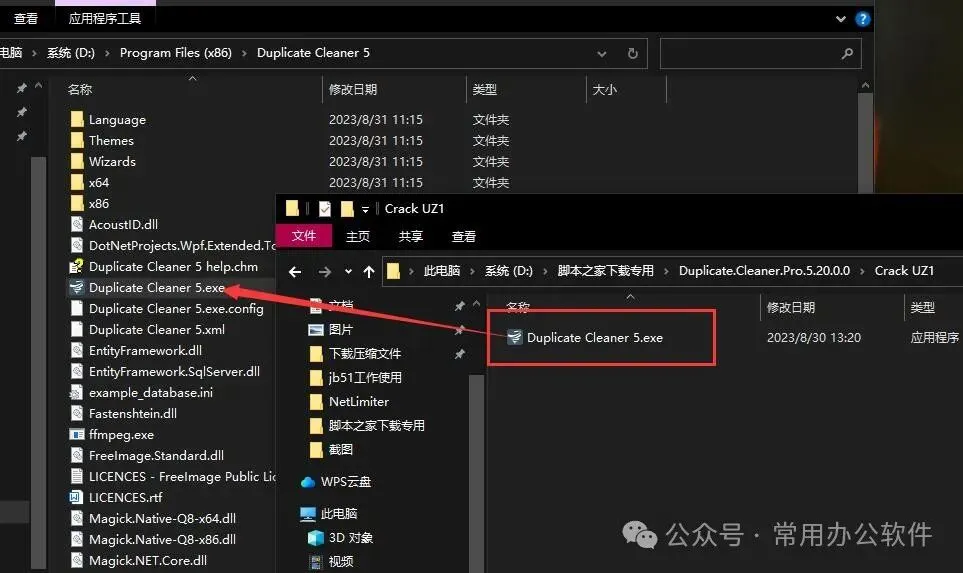The width and height of the screenshot is (963, 573).
Task: Click the search box in back window
Action: 760,53
